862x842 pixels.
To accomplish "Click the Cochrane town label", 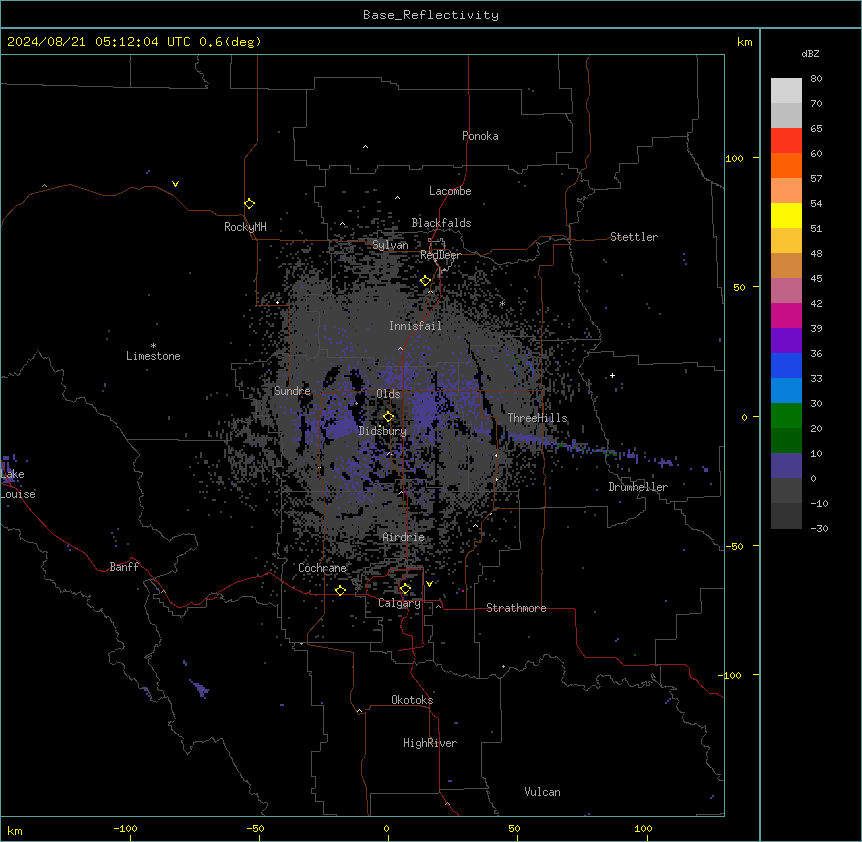I will pyautogui.click(x=322, y=568).
